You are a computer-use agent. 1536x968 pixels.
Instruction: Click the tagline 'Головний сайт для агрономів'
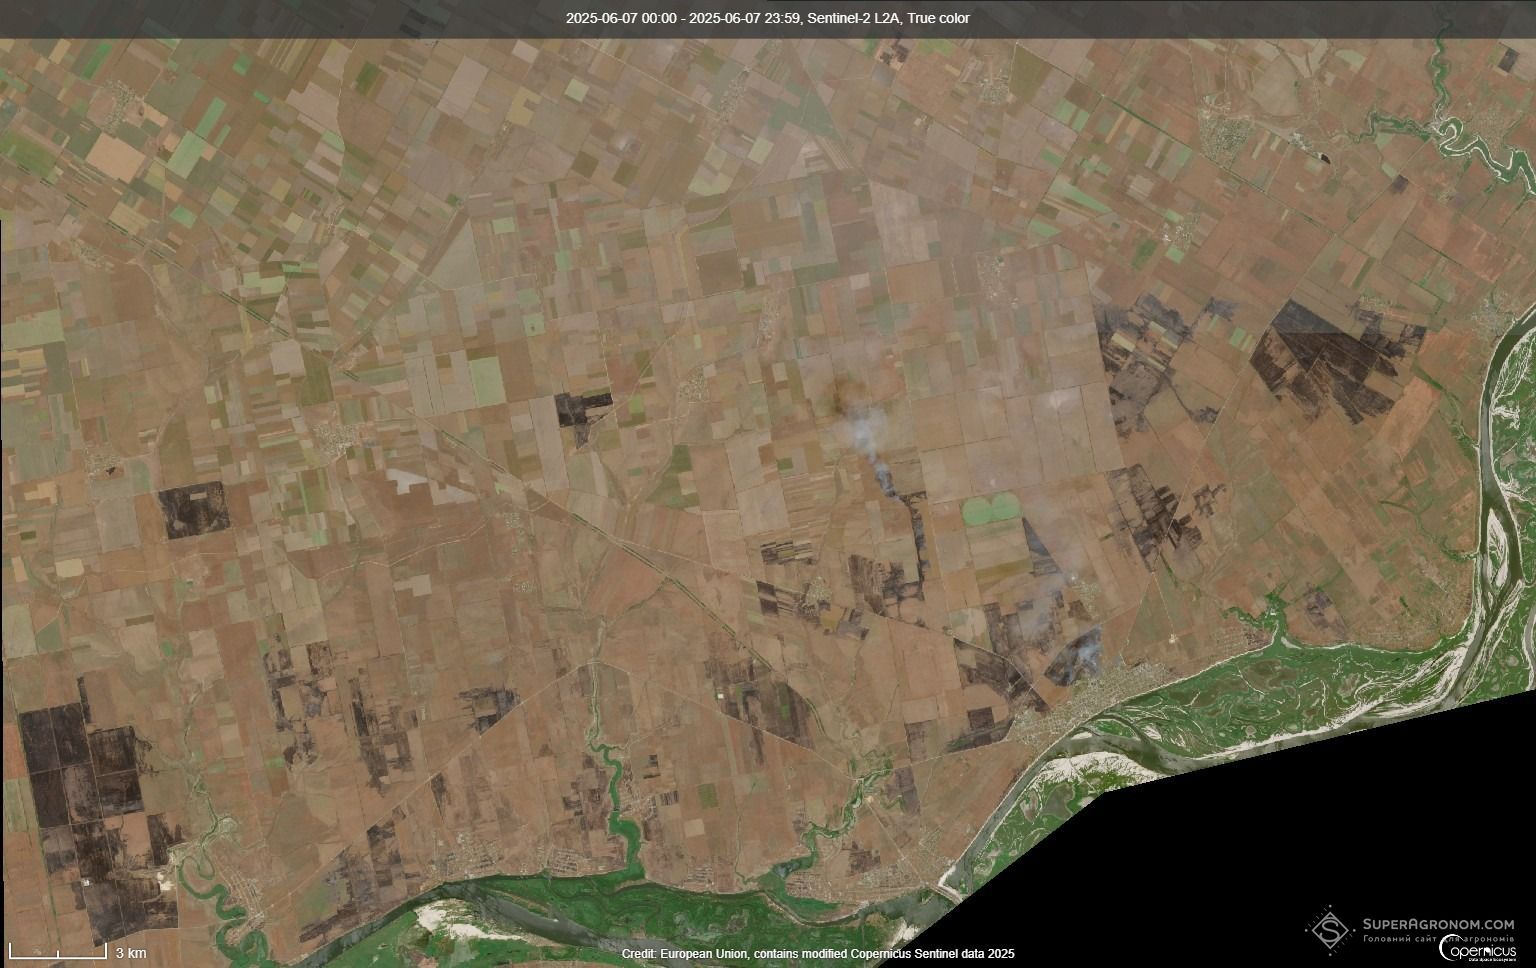coord(1435,940)
